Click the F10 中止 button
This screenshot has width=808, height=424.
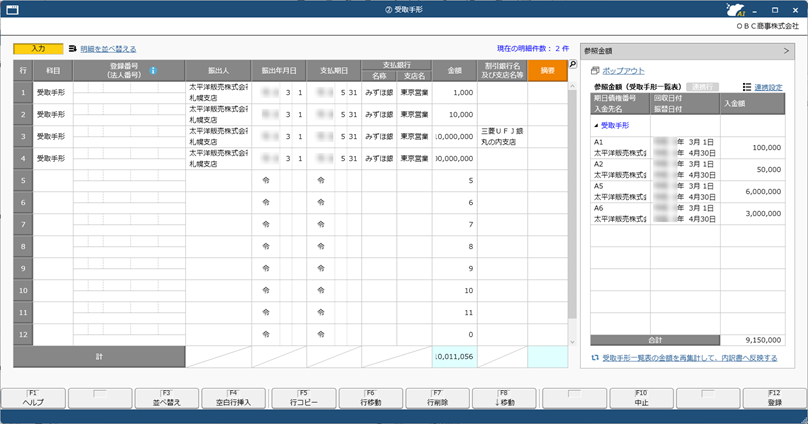(x=642, y=398)
